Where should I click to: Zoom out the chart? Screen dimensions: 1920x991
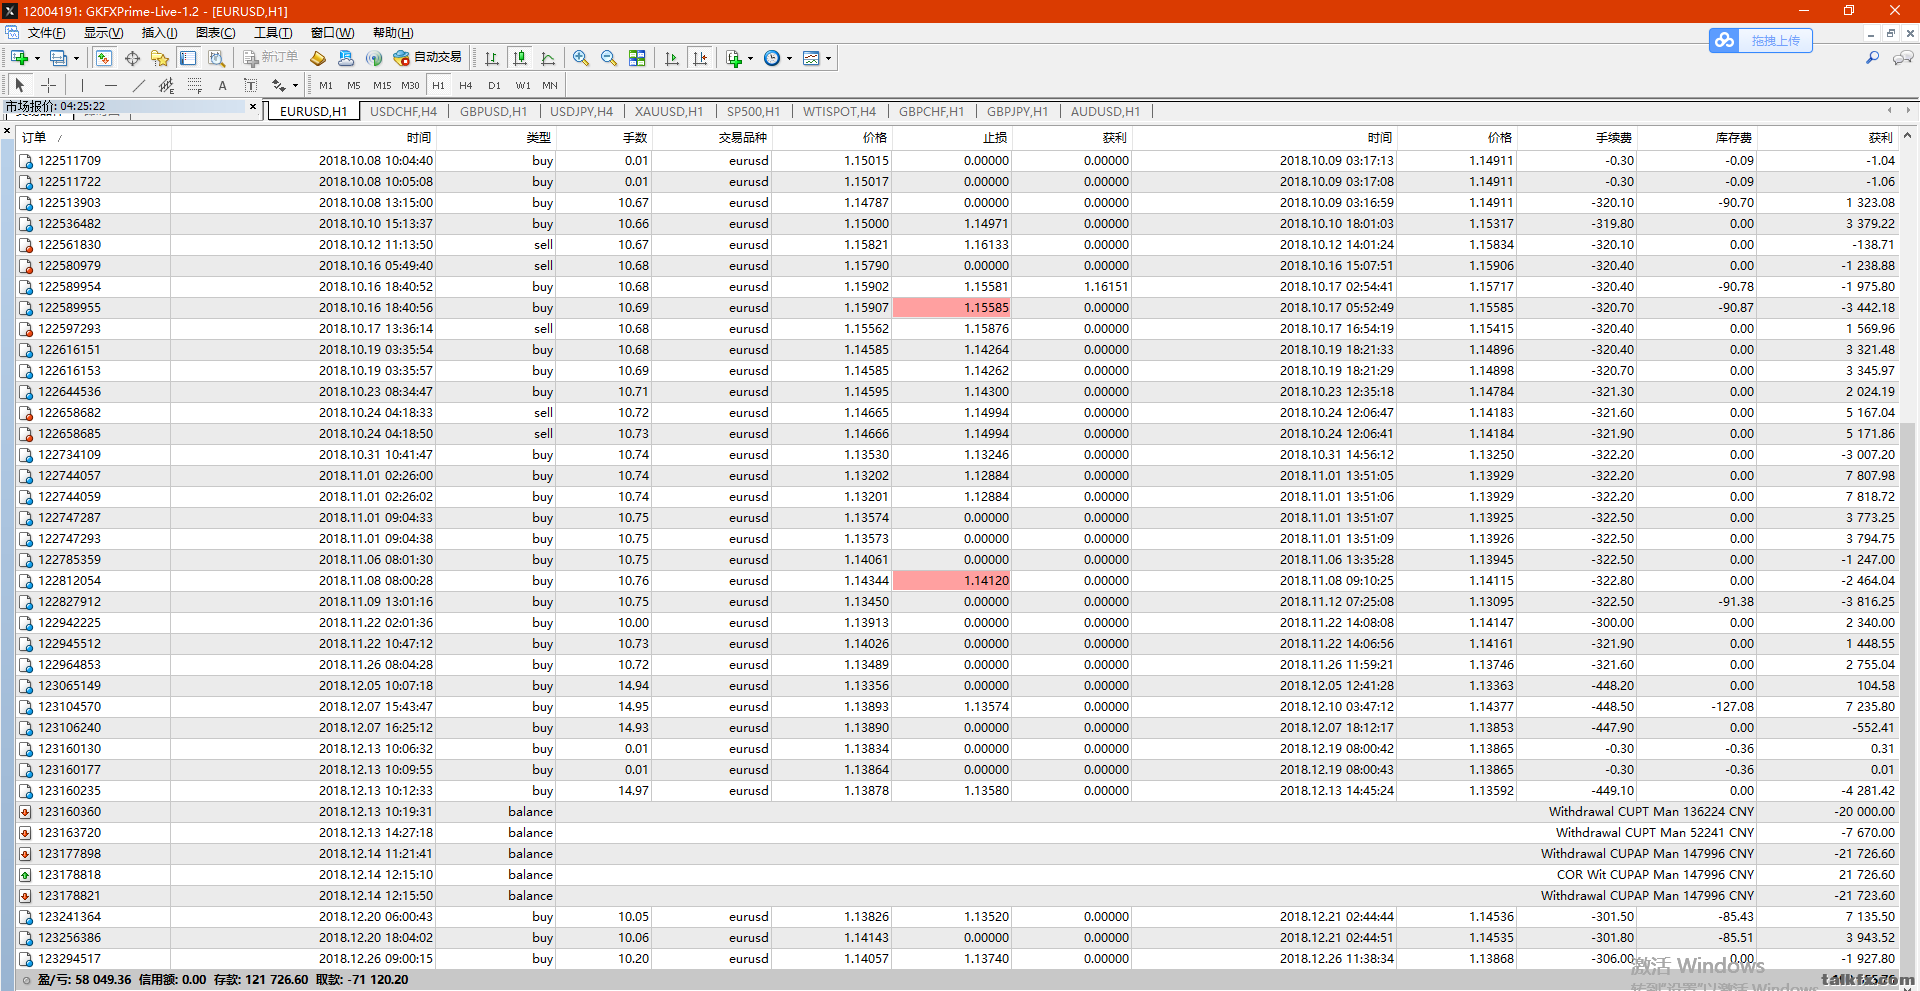609,58
